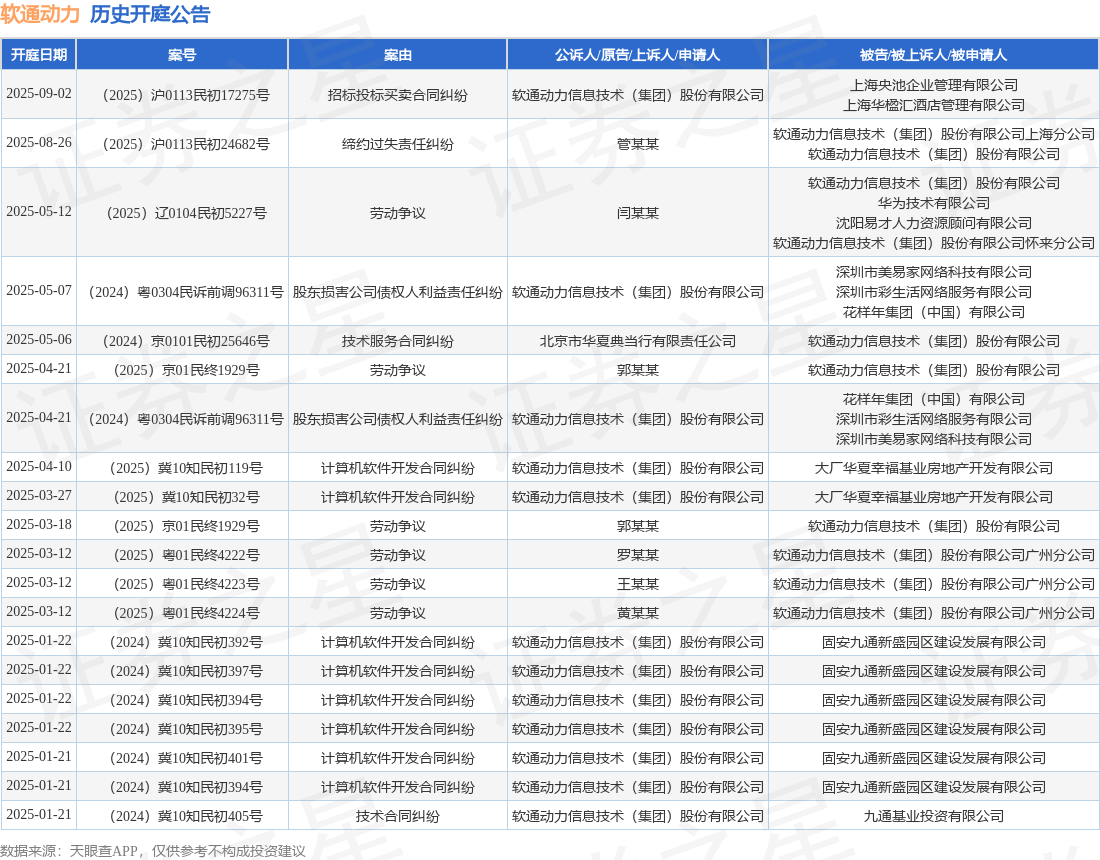The height and width of the screenshot is (860, 1100).
Task: Click the 招标投标买卖合同纠纷 cause cell
Action: tap(398, 95)
